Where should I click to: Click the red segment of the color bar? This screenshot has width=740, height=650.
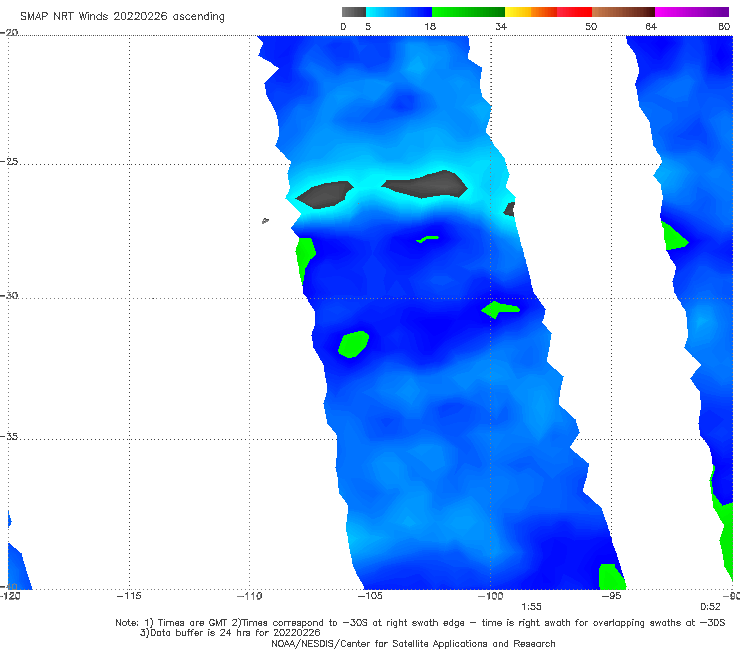pos(574,12)
